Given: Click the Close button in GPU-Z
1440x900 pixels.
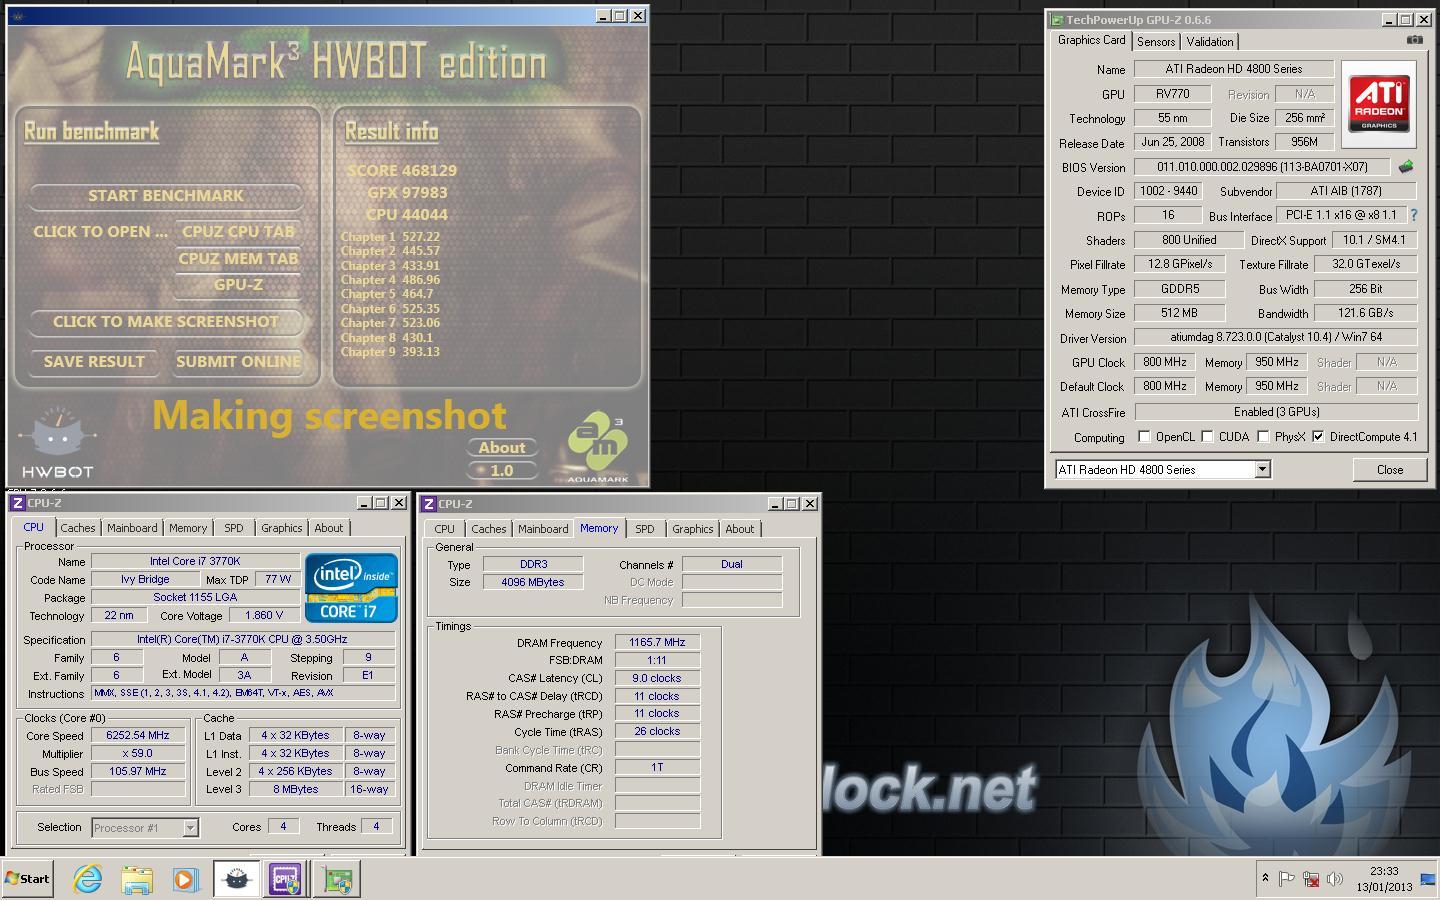Looking at the screenshot, I should (1389, 469).
